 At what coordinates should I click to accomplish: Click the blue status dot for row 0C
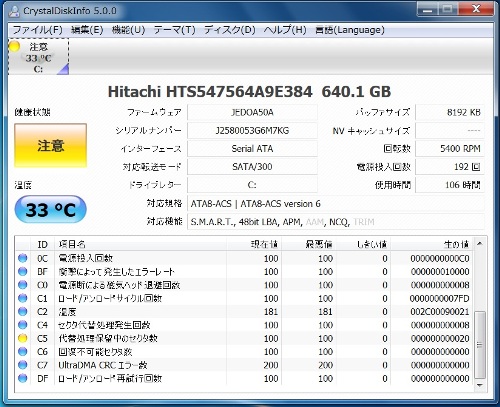23,258
